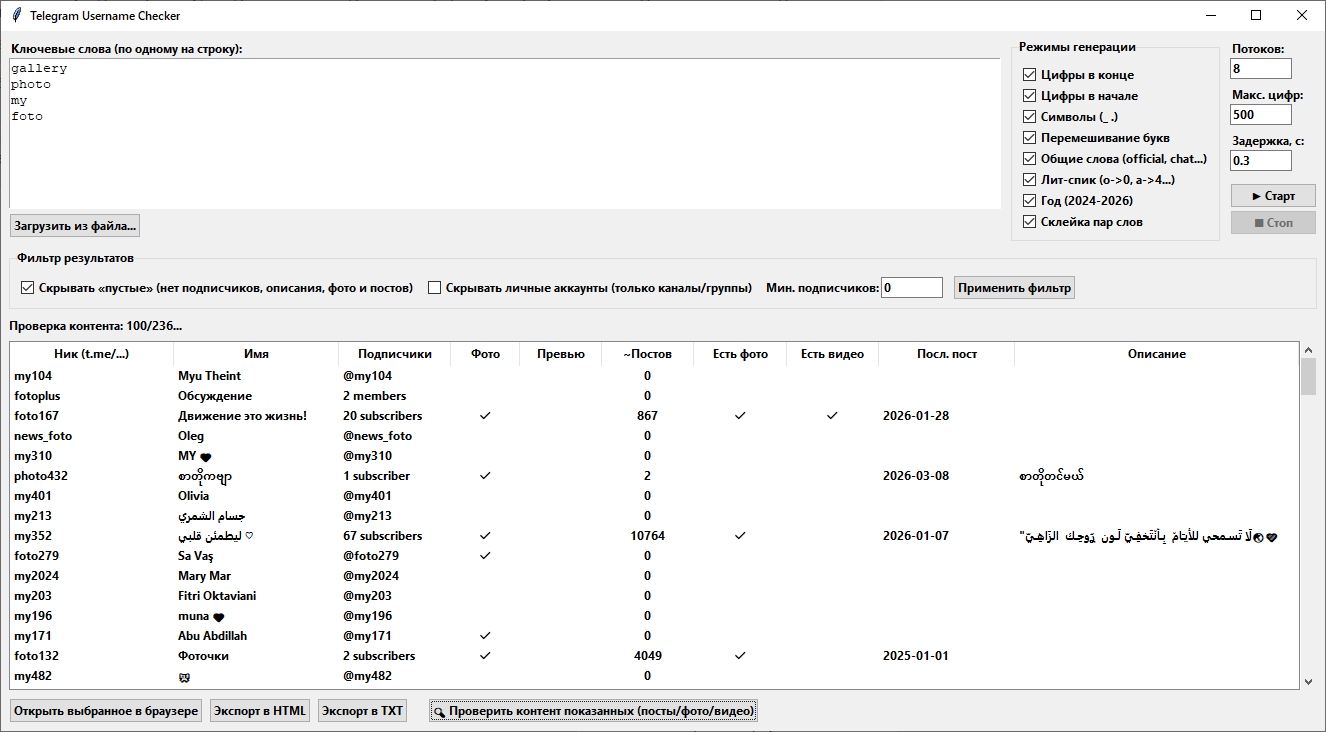The height and width of the screenshot is (732, 1326).
Task: Click the "Загрузить из файла..." button
Action: tap(75, 226)
